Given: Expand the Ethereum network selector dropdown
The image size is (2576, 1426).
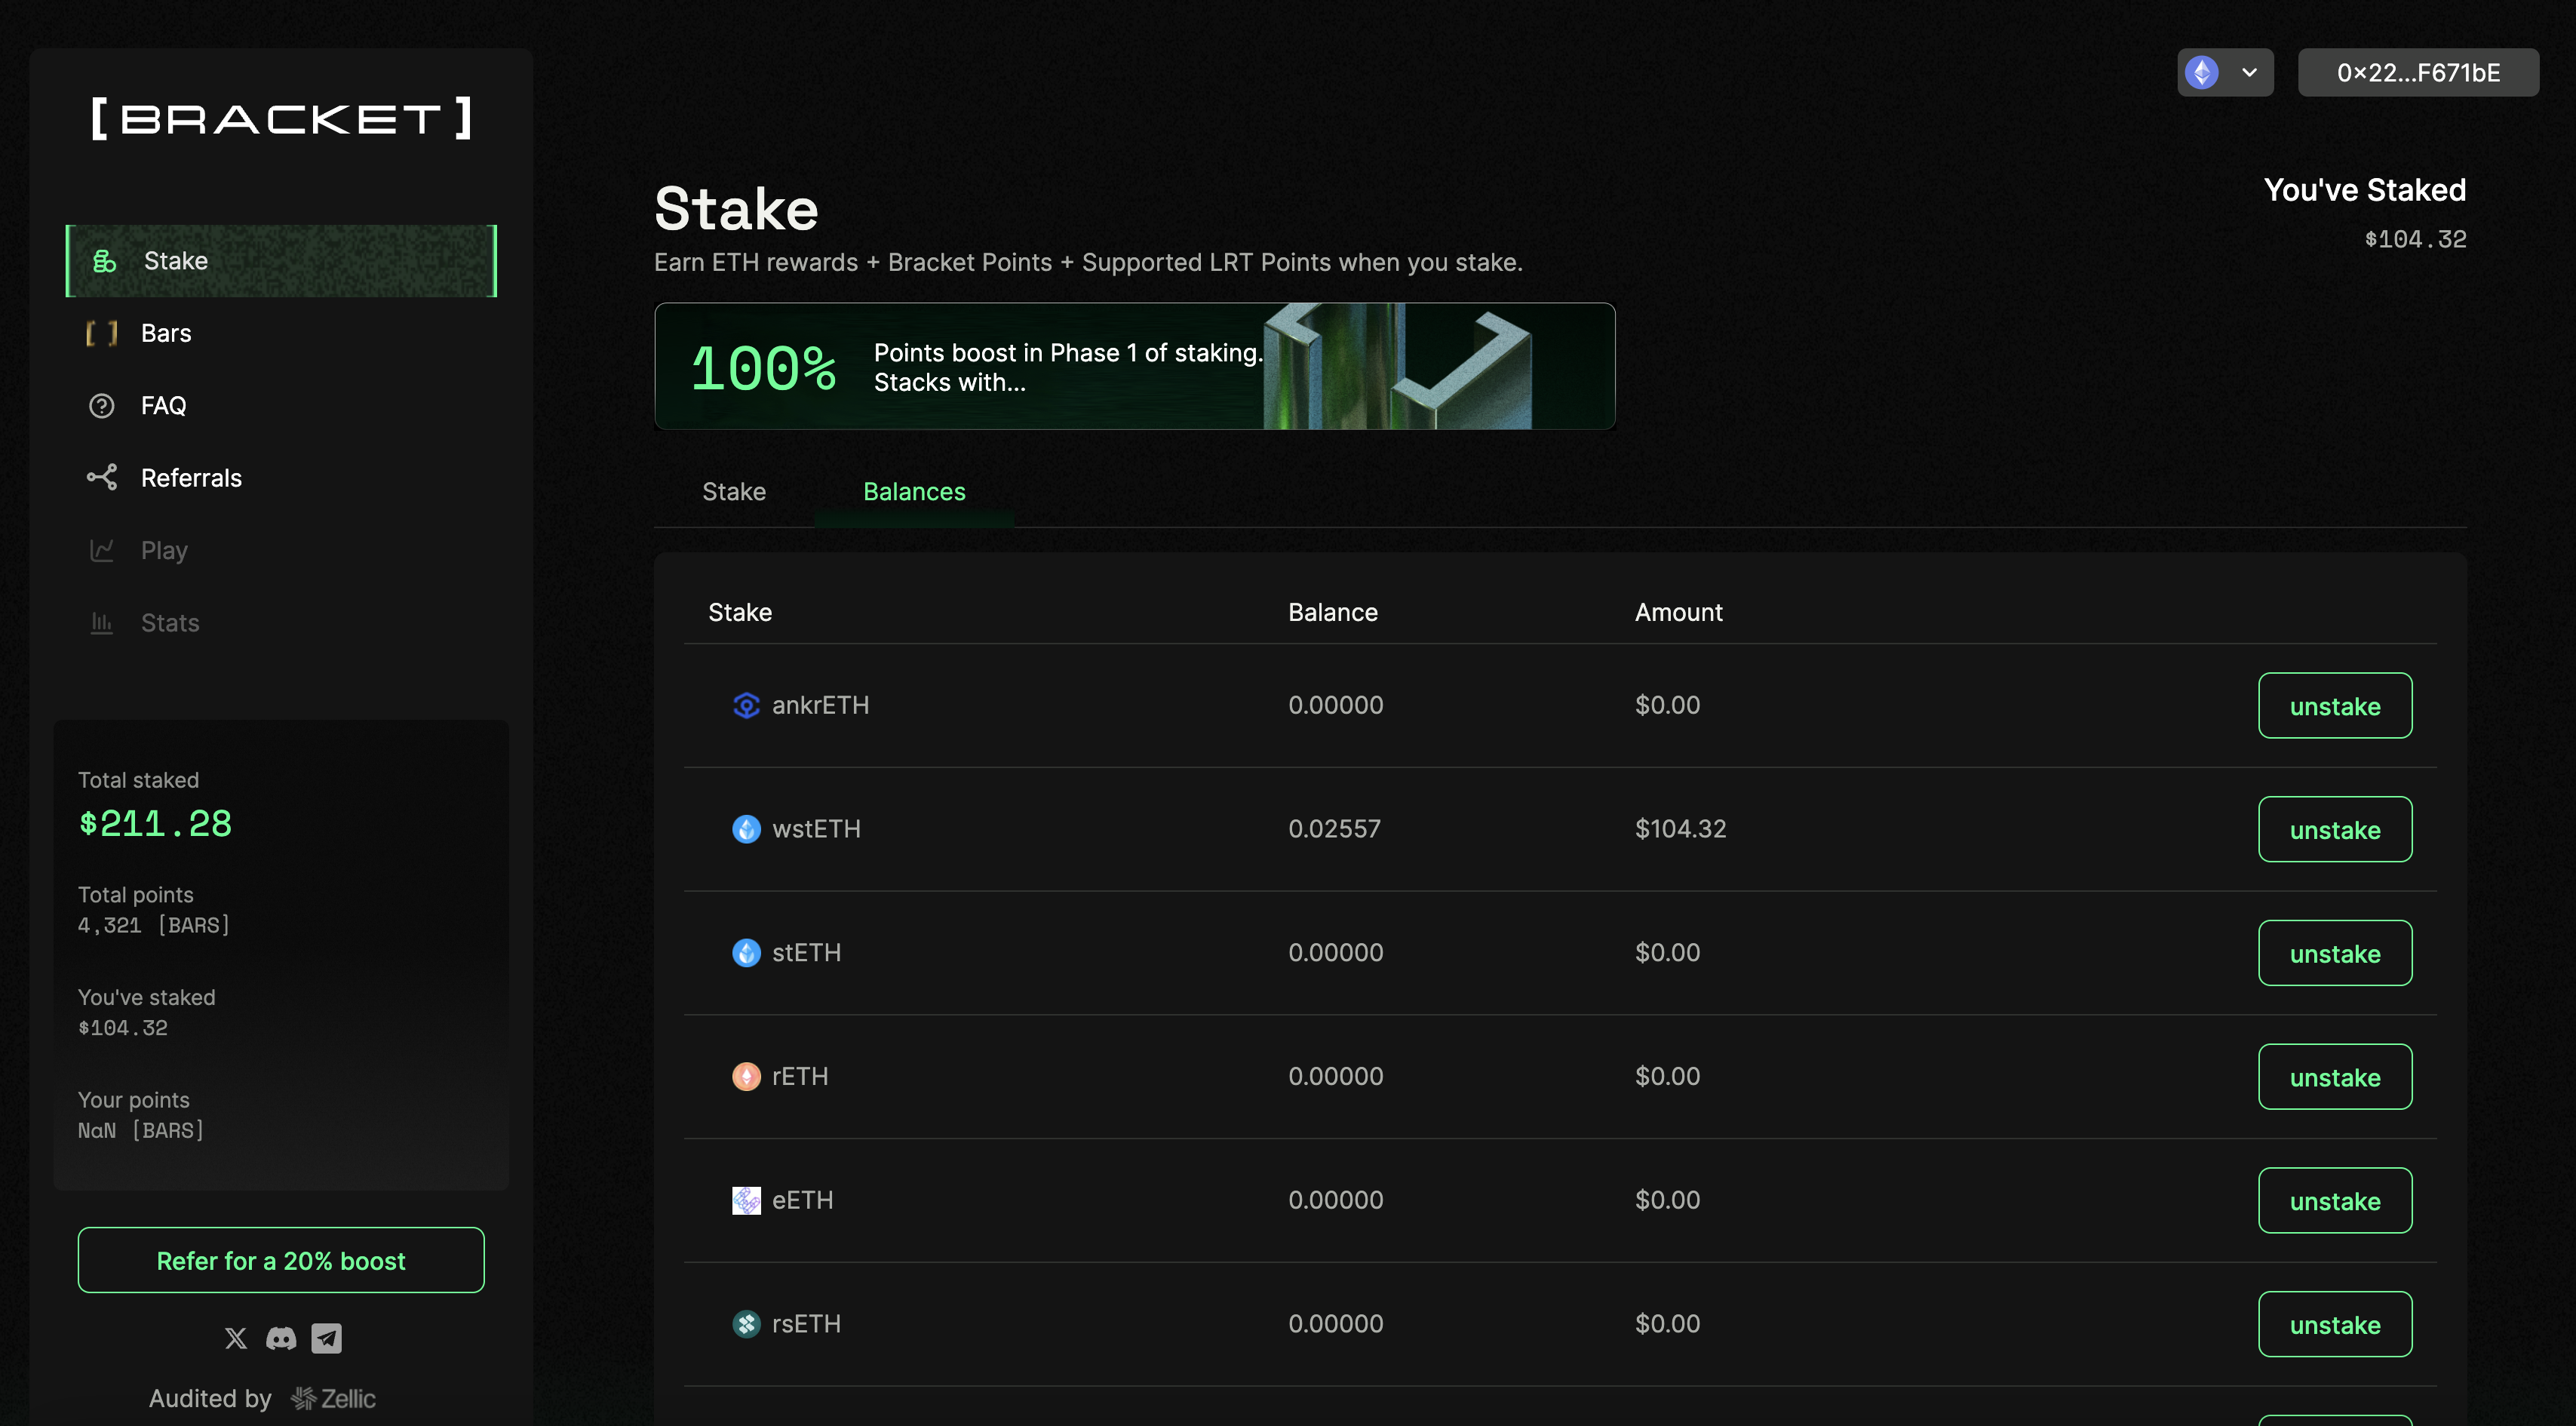Looking at the screenshot, I should pos(2225,73).
